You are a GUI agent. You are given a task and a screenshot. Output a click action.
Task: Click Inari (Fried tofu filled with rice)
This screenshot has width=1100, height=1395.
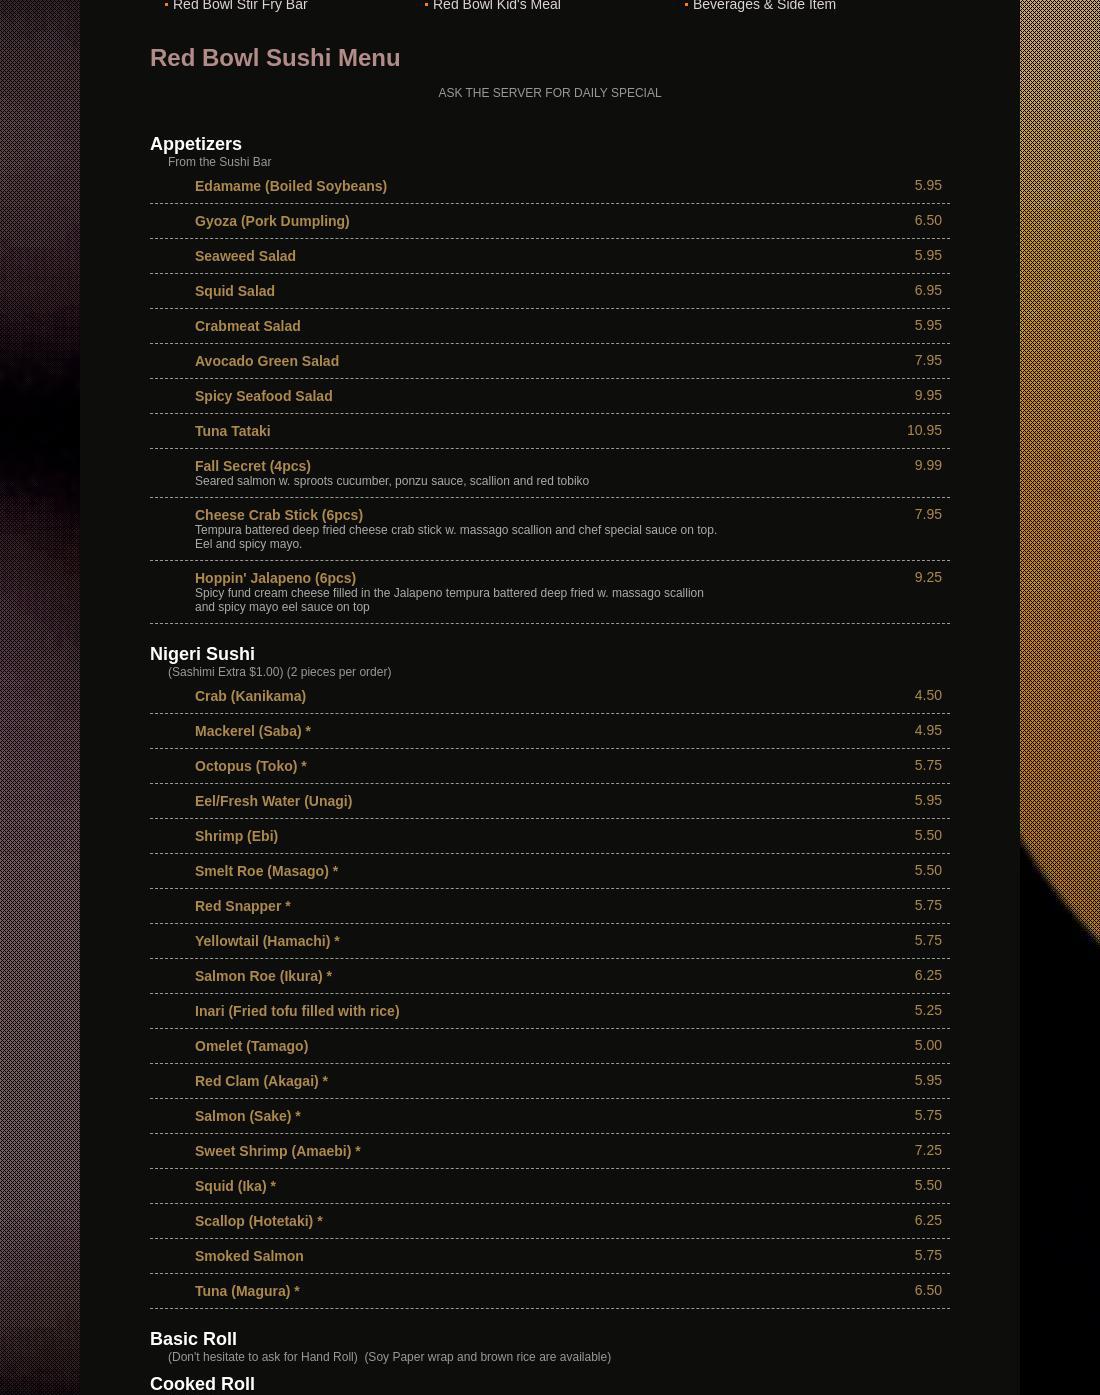click(x=297, y=1011)
